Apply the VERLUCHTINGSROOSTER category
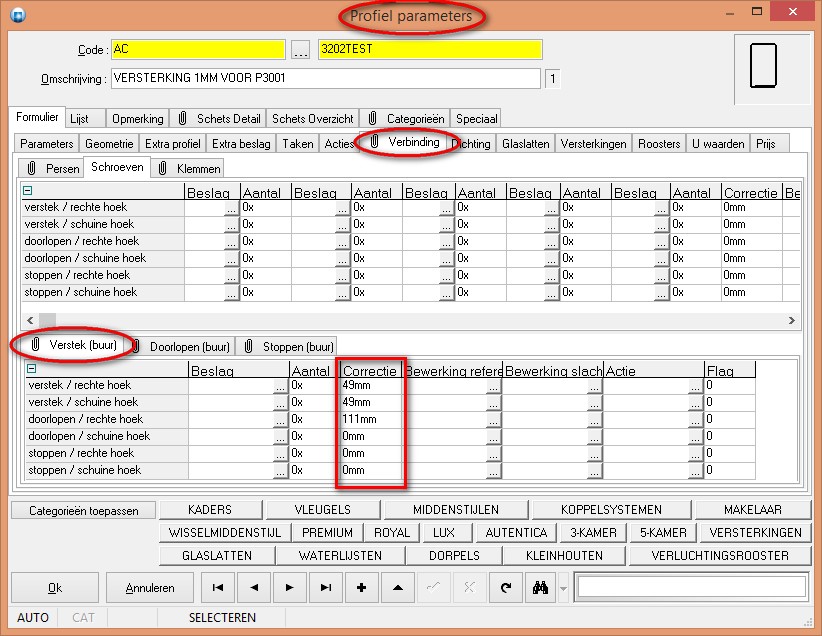 (720, 556)
